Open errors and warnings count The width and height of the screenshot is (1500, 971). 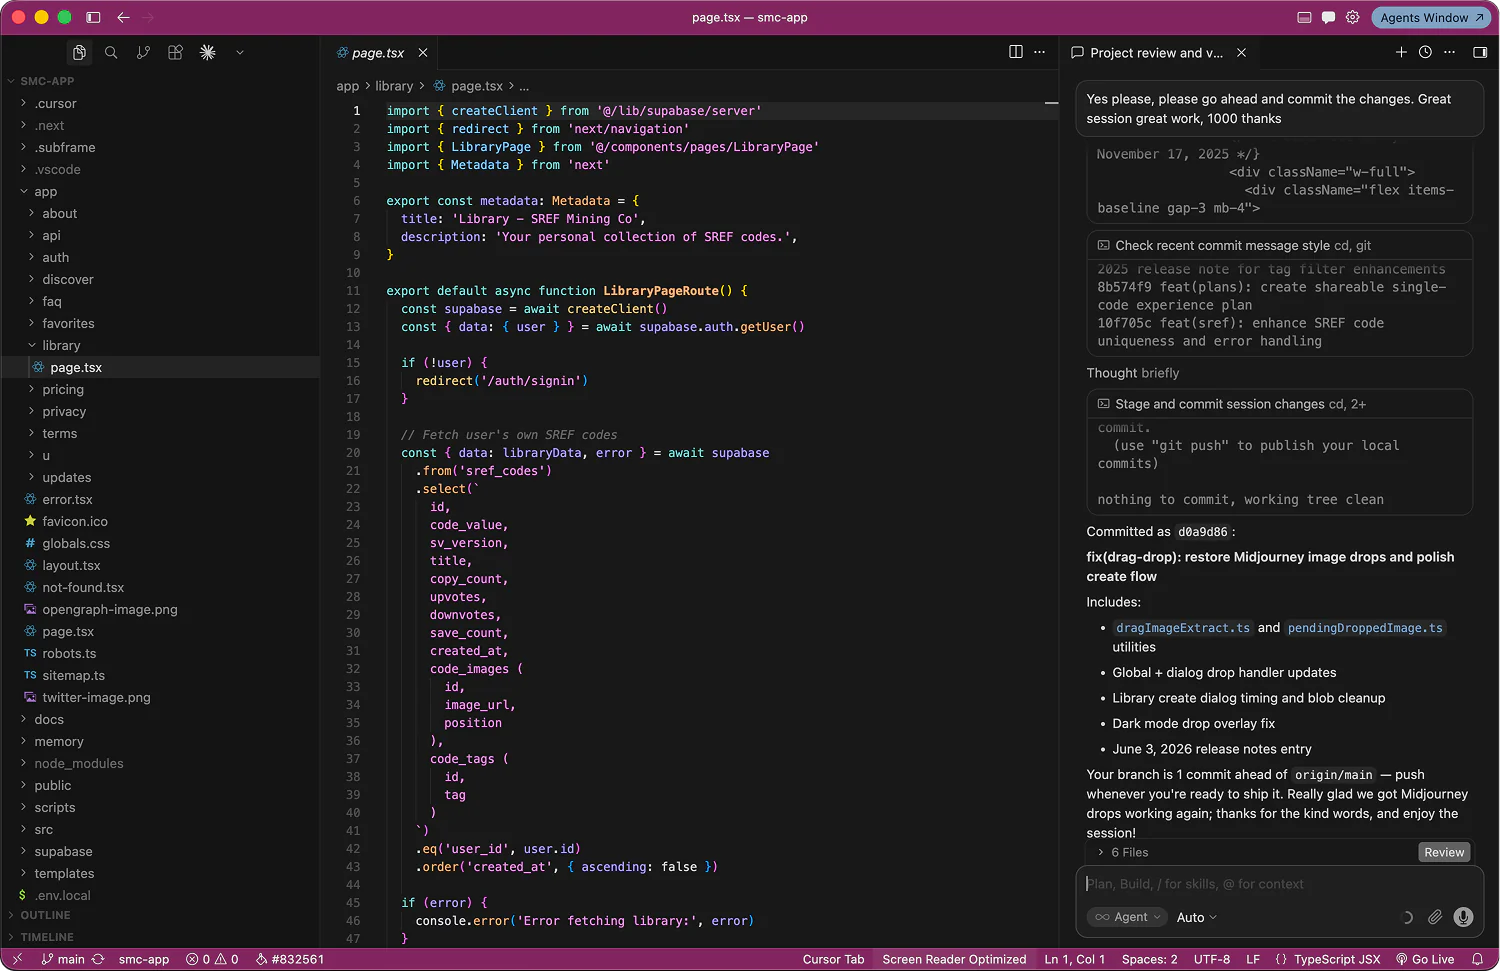coord(212,959)
